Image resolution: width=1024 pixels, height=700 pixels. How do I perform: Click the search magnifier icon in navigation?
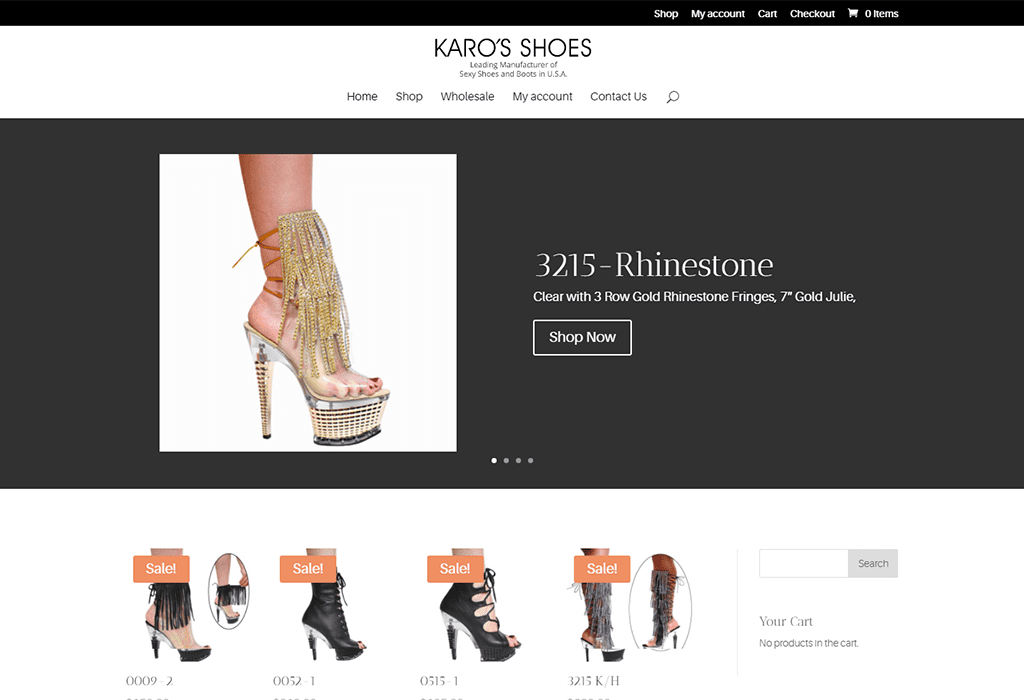pyautogui.click(x=673, y=96)
